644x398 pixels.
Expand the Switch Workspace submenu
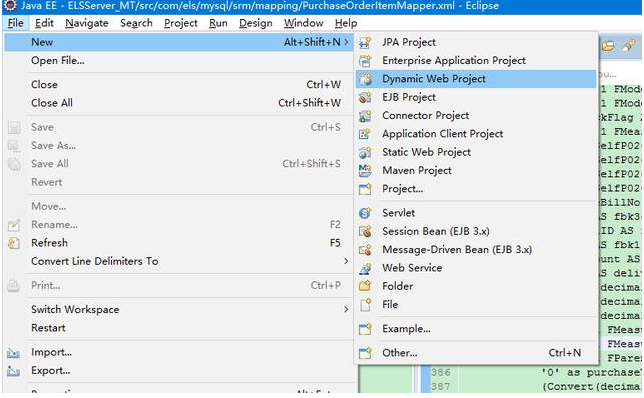(x=346, y=310)
